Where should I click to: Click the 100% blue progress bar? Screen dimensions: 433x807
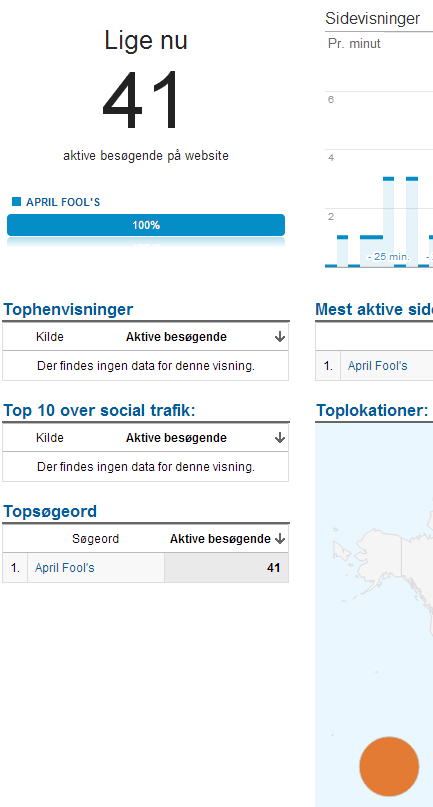[146, 225]
